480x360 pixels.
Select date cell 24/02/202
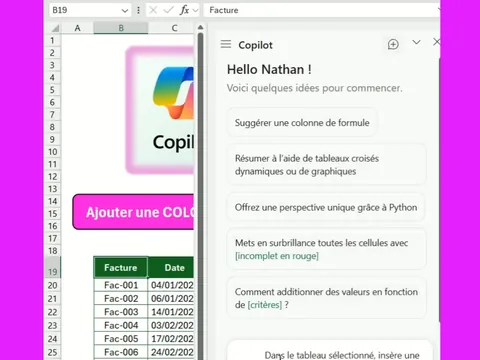click(x=171, y=352)
